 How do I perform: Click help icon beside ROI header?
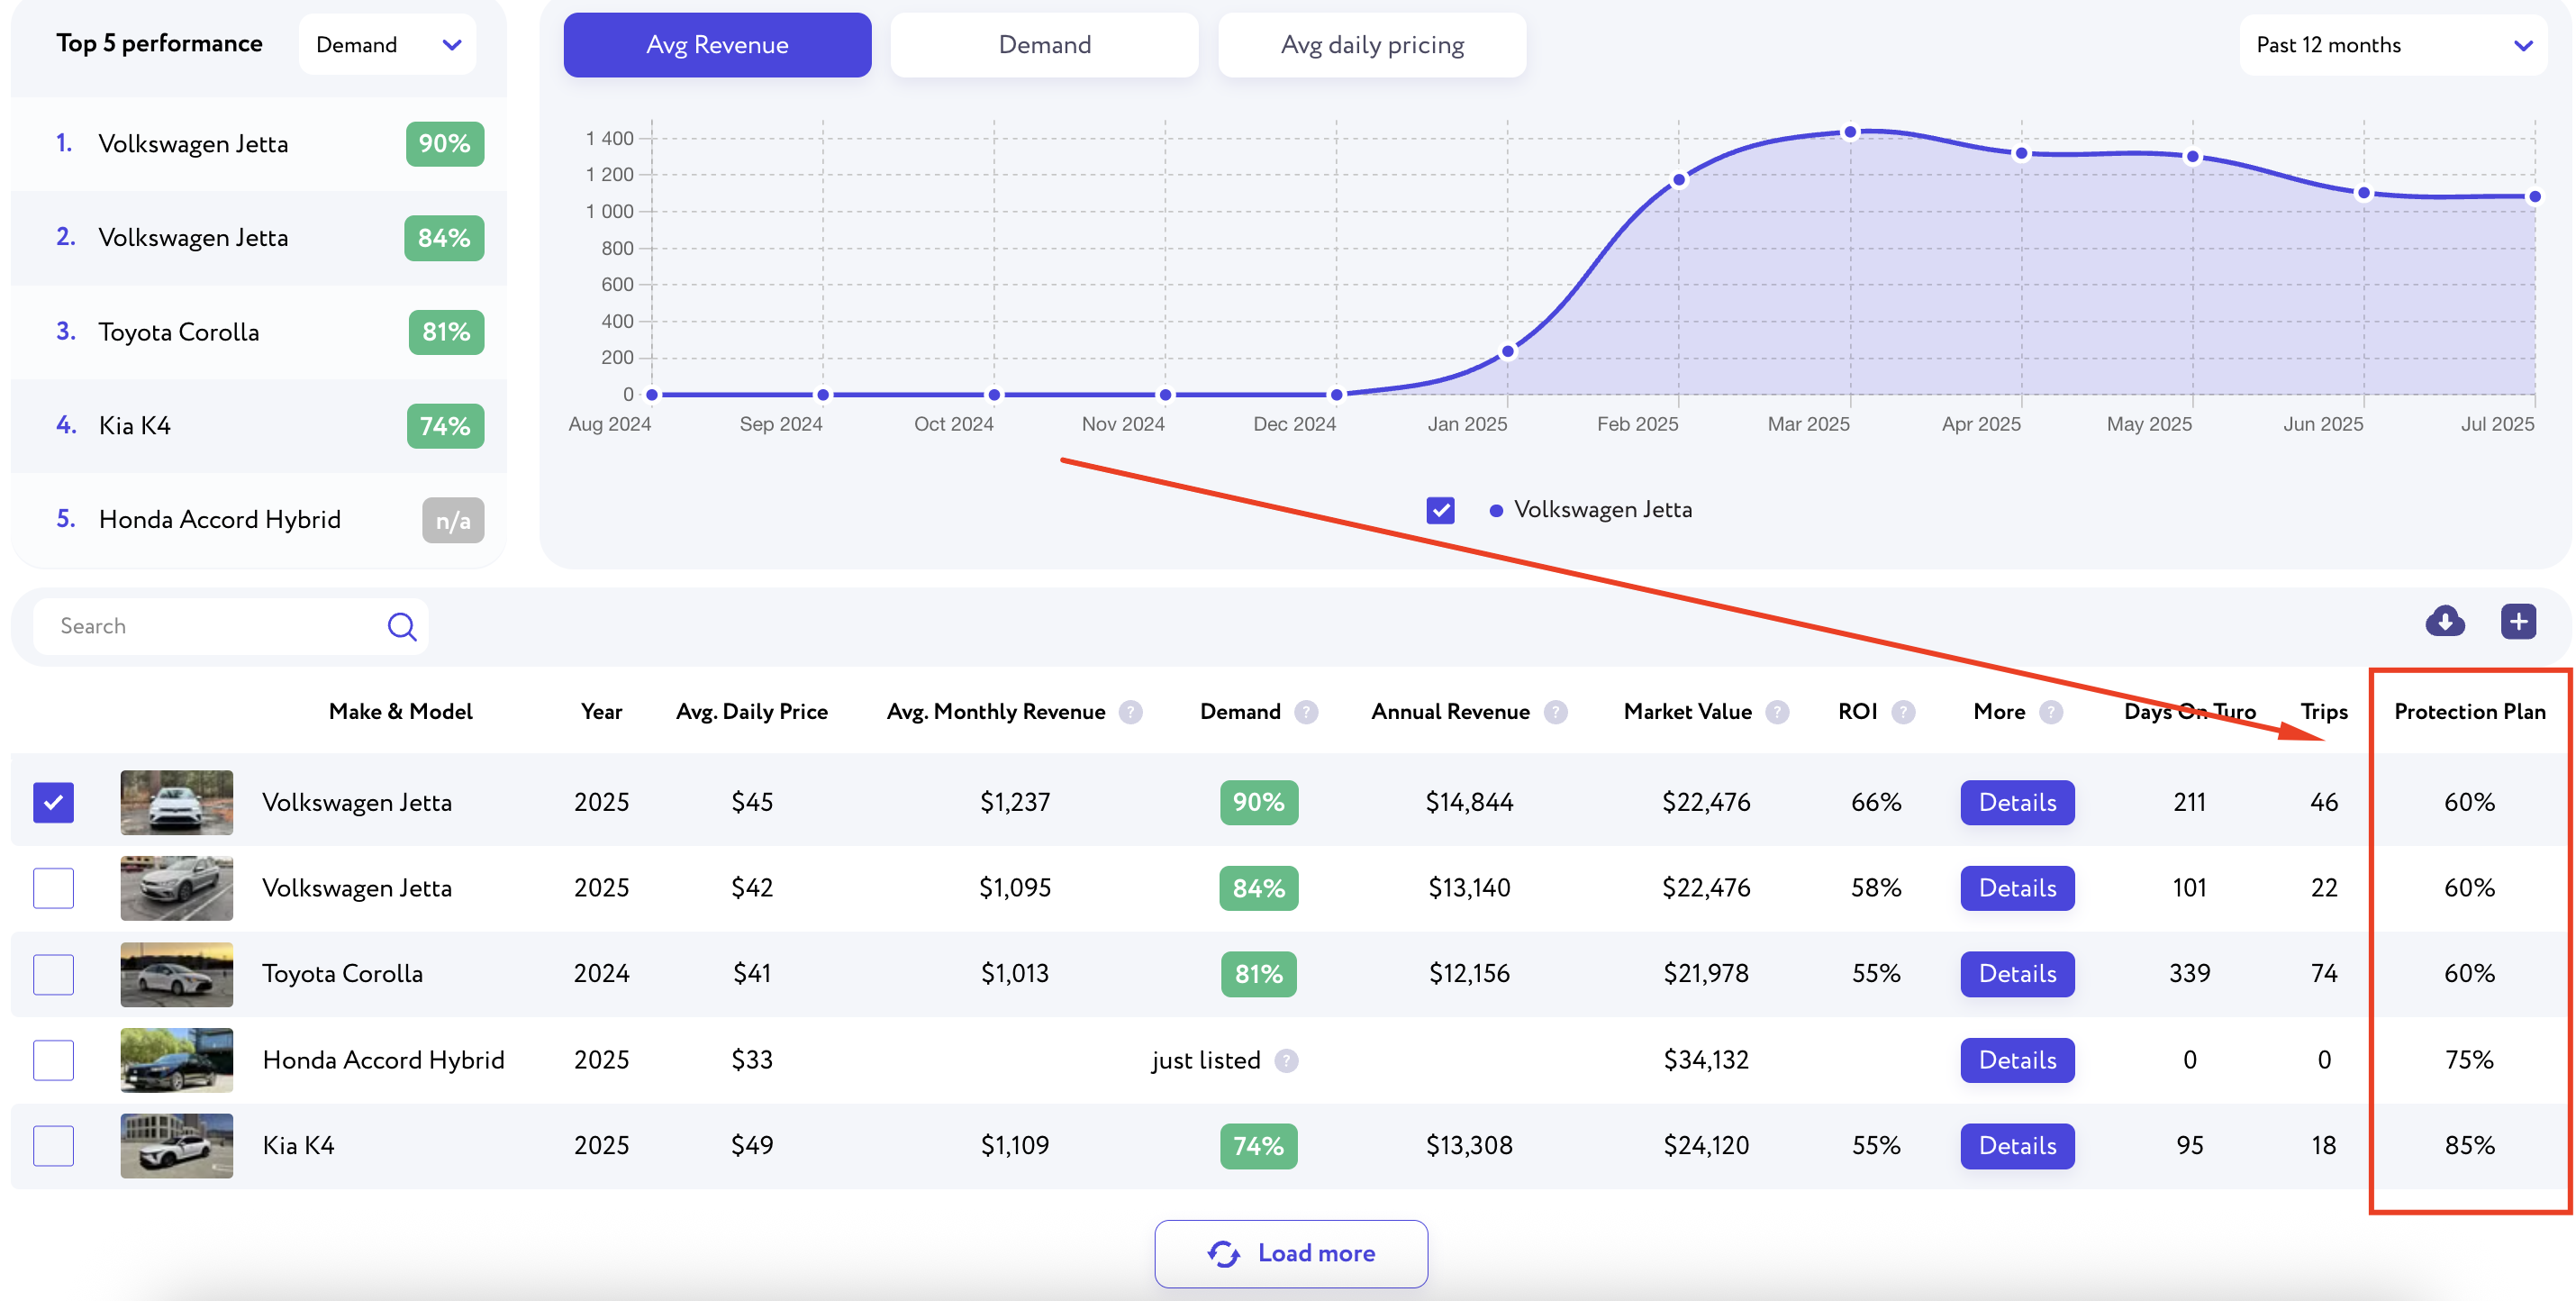point(1903,712)
